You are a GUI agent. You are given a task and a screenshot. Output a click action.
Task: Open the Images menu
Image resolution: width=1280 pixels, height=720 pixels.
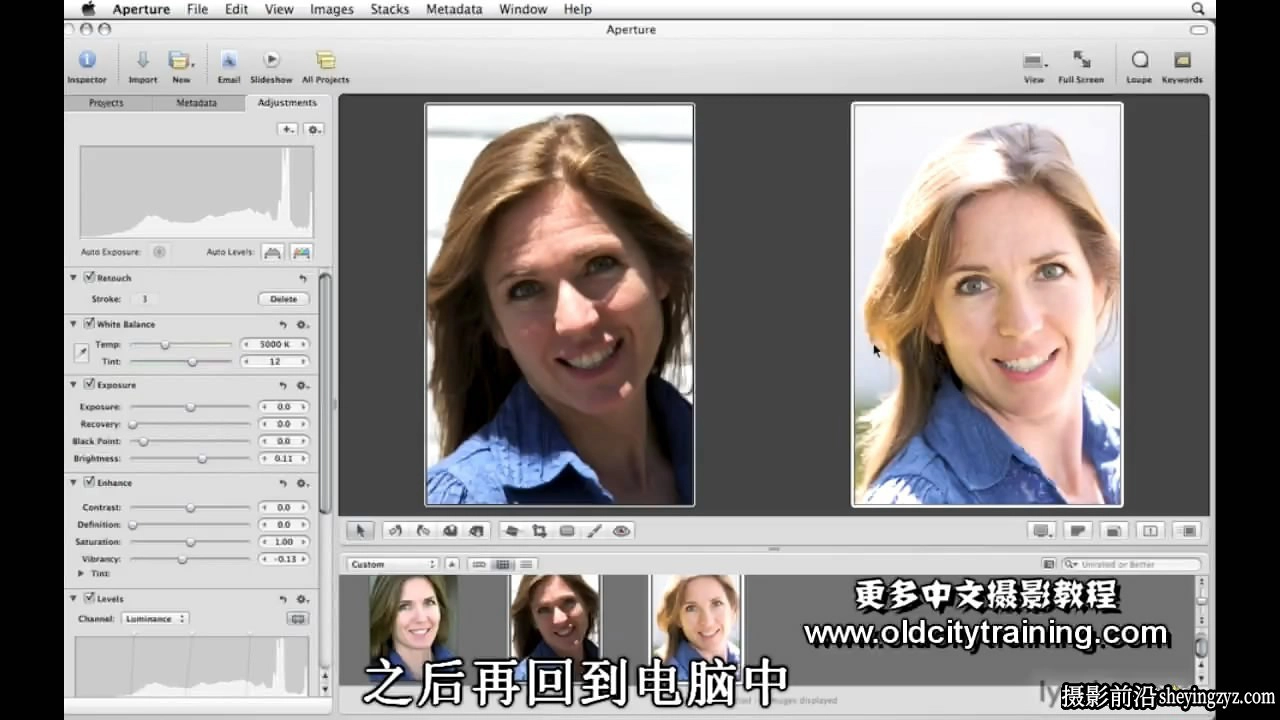point(332,9)
